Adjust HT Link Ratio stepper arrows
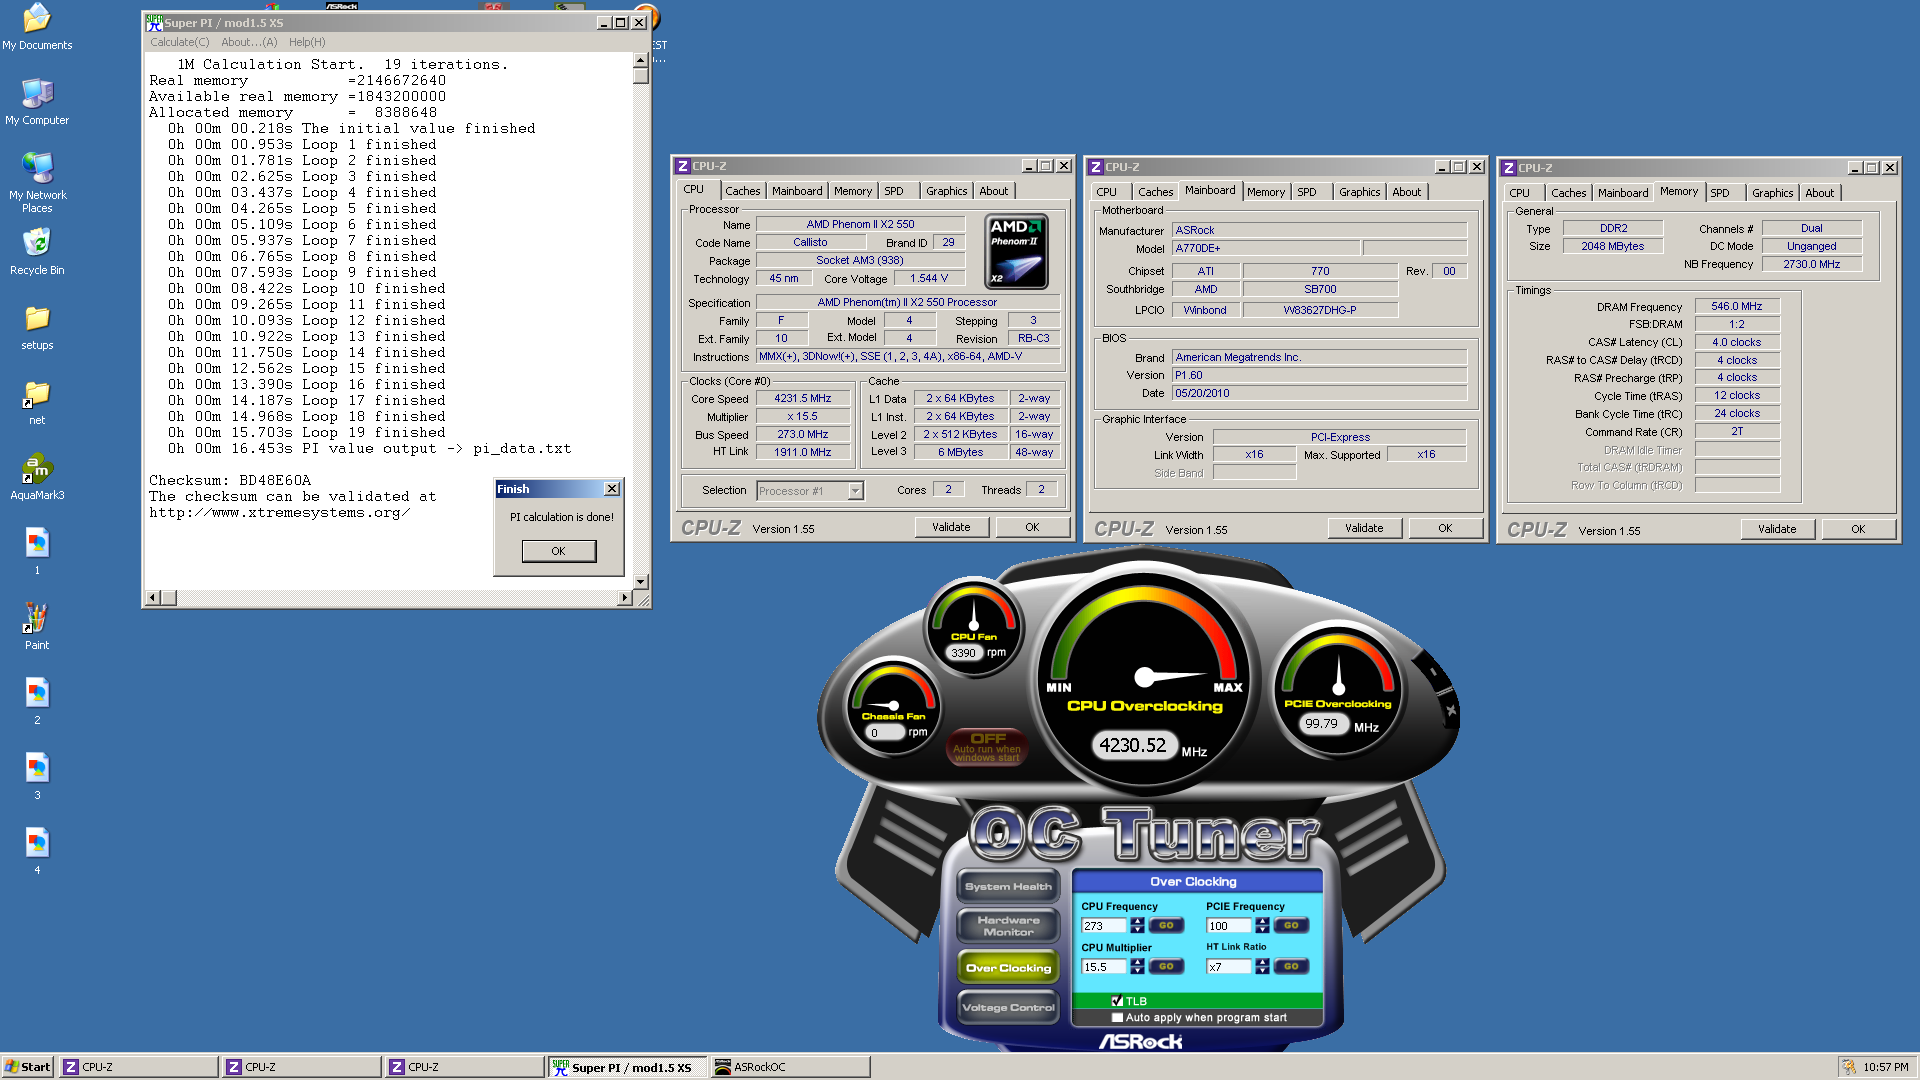Image resolution: width=1920 pixels, height=1080 pixels. point(1262,966)
